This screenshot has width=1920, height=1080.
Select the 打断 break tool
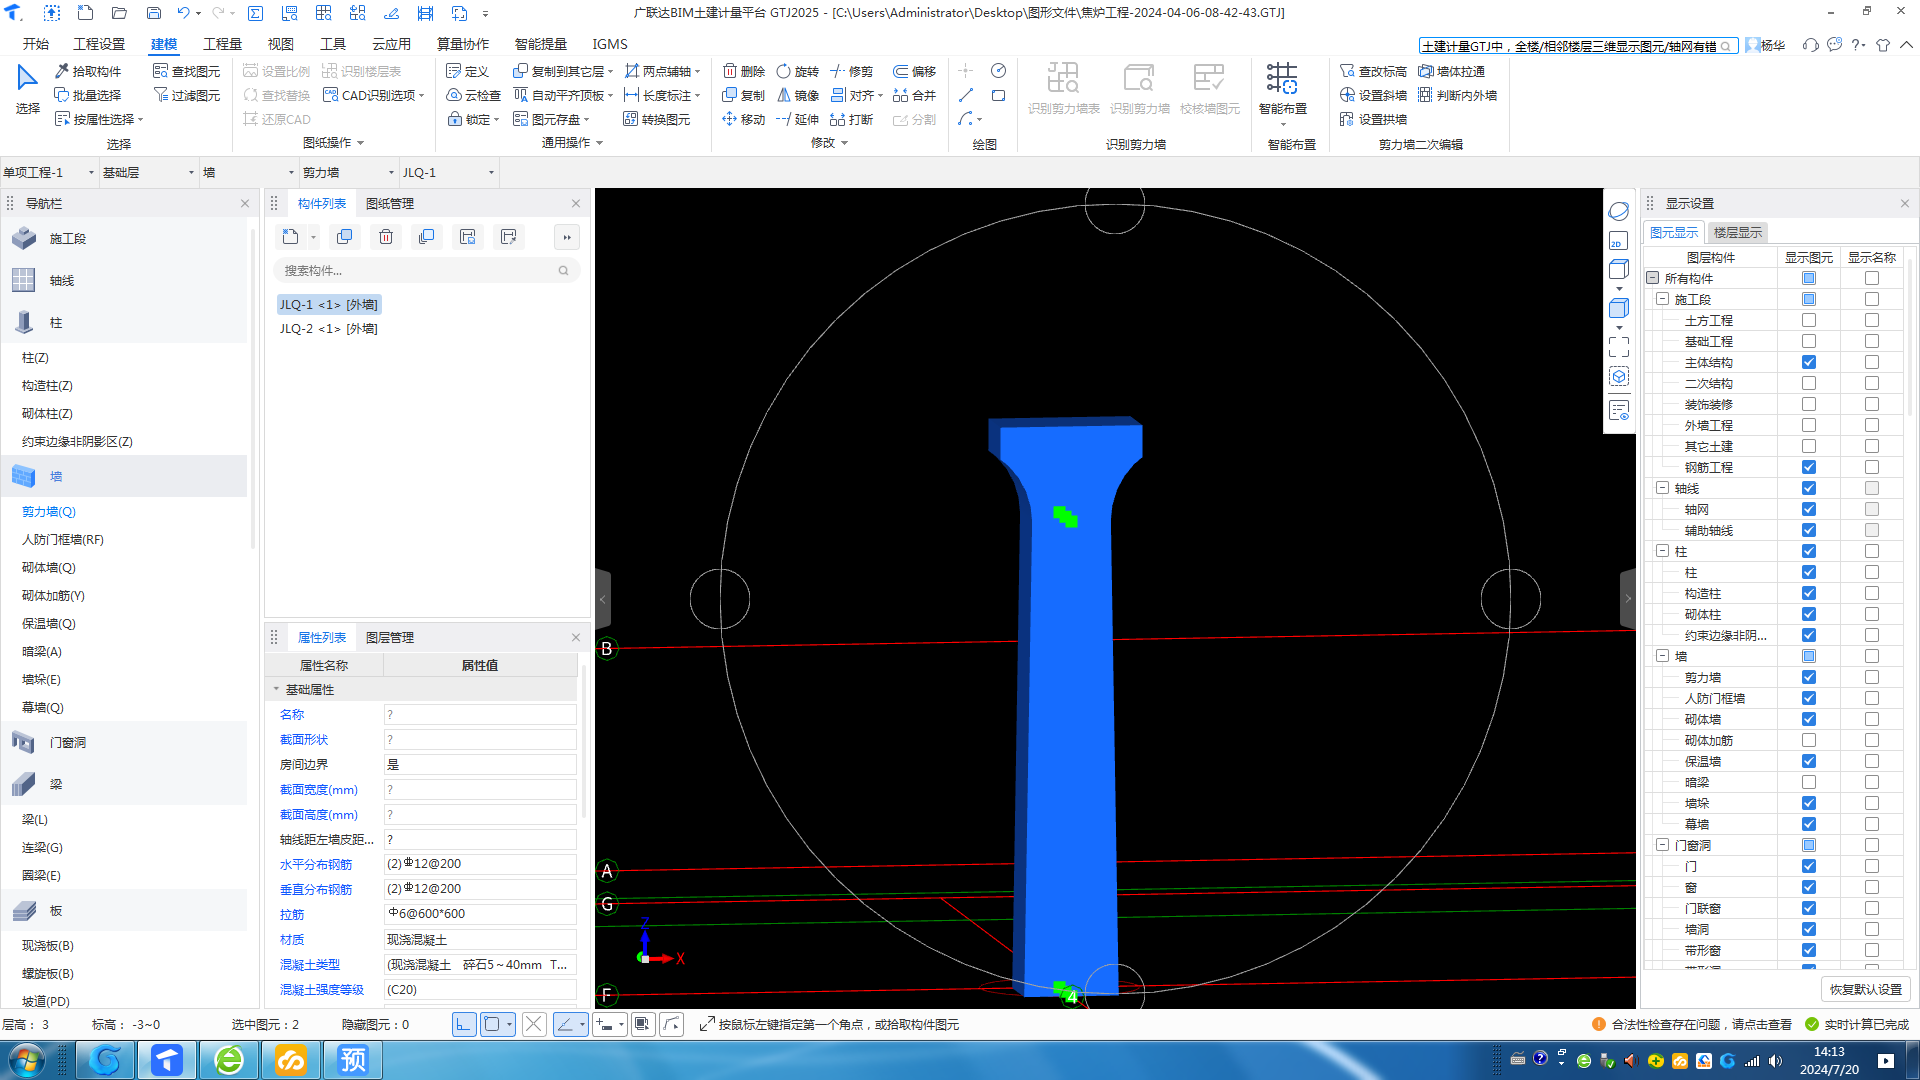pos(852,119)
